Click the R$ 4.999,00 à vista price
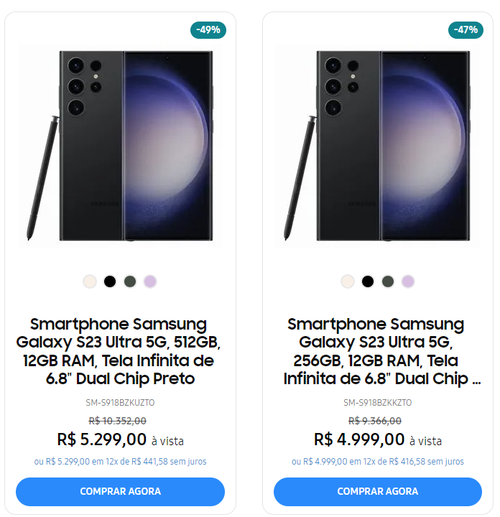This screenshot has width=500, height=517. (378, 439)
